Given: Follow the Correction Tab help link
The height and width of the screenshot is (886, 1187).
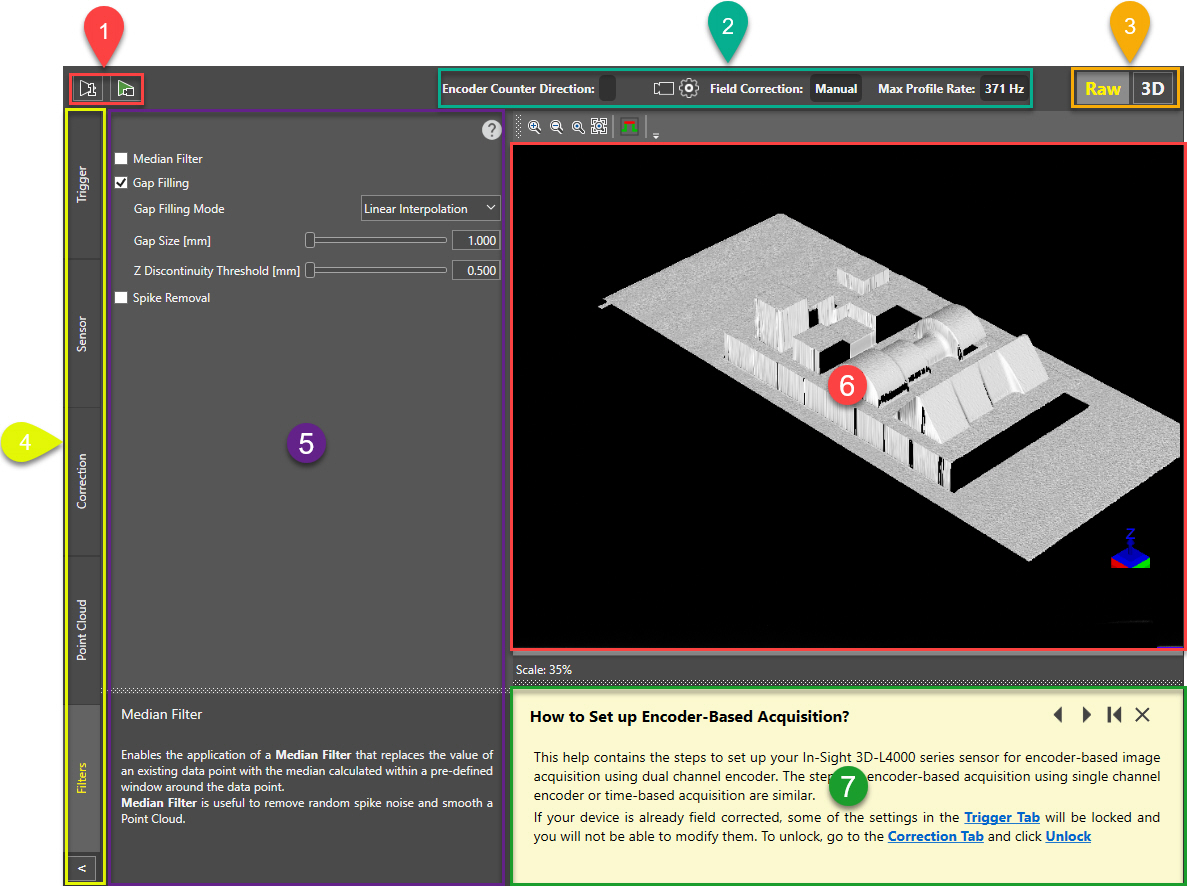Looking at the screenshot, I should point(935,836).
